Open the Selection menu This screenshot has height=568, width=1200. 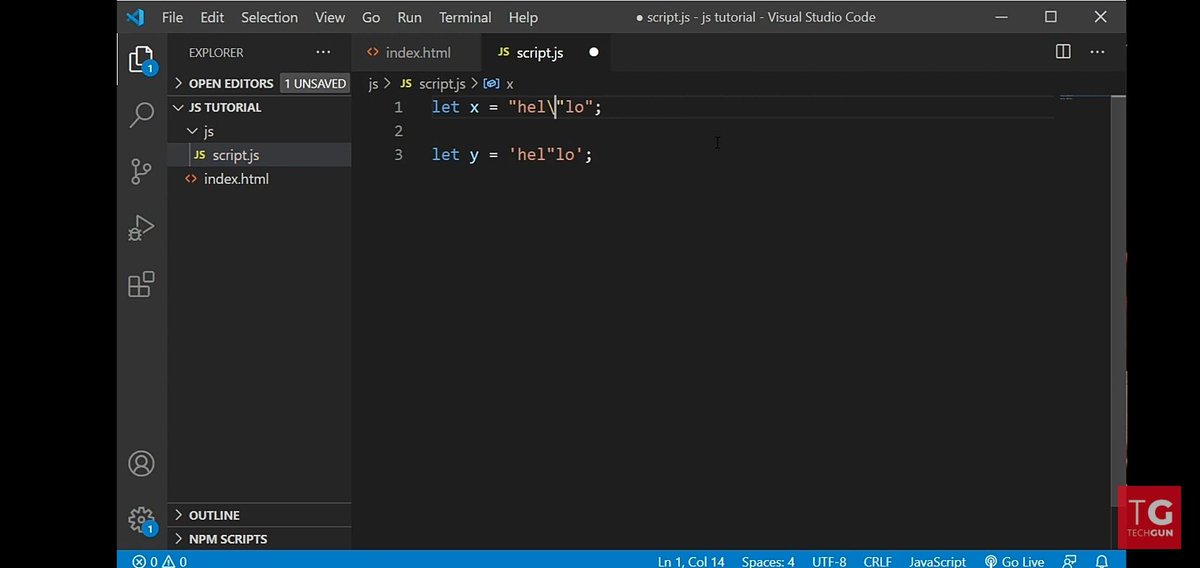pyautogui.click(x=269, y=17)
